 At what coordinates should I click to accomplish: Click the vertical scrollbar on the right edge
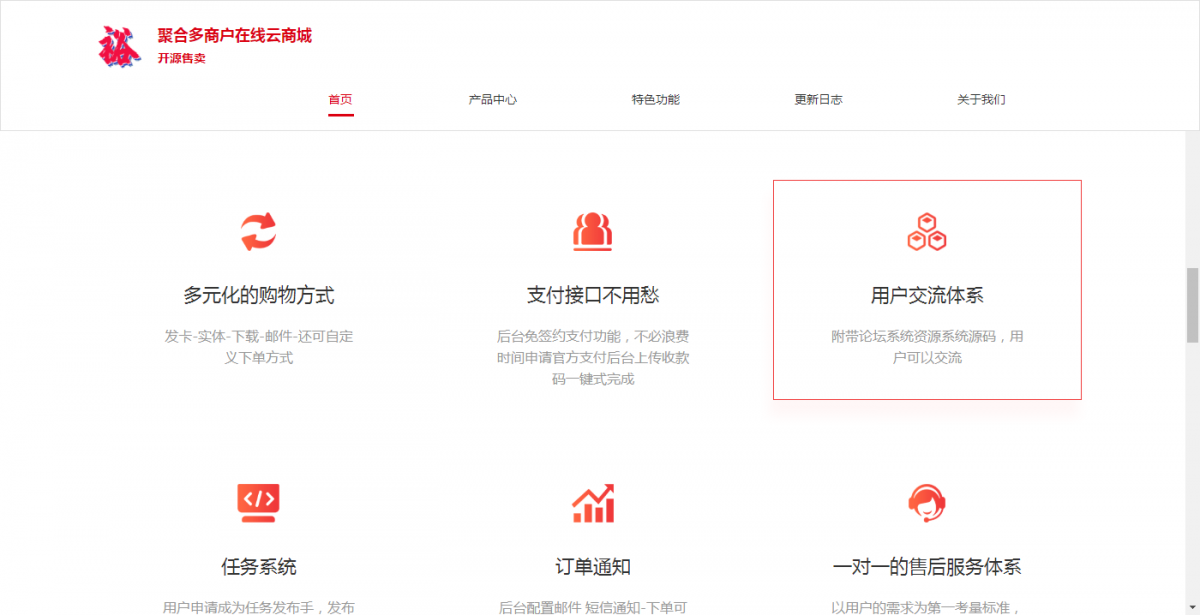point(1193,290)
